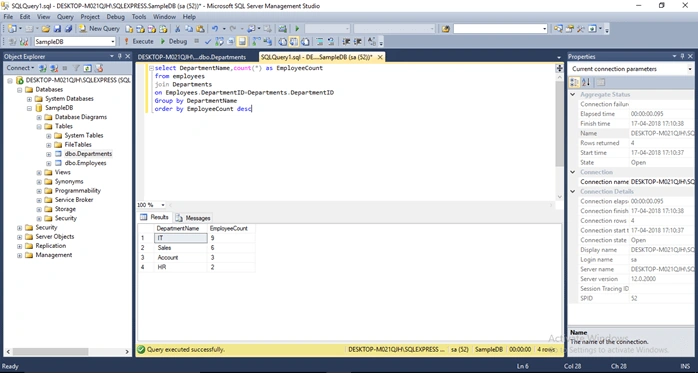Toggle Include Client Statistics
The width and height of the screenshot is (698, 373).
point(267,41)
